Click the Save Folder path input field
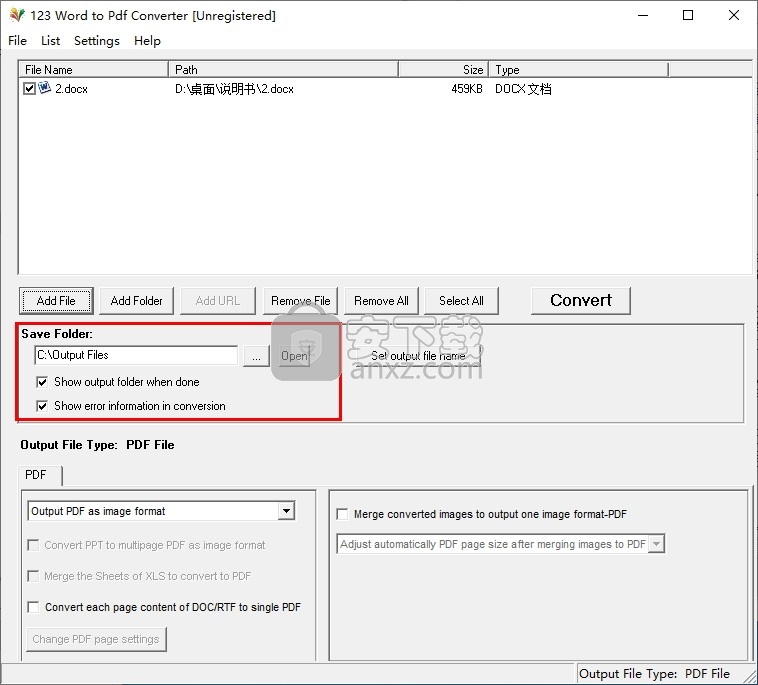The image size is (758, 685). pyautogui.click(x=136, y=355)
